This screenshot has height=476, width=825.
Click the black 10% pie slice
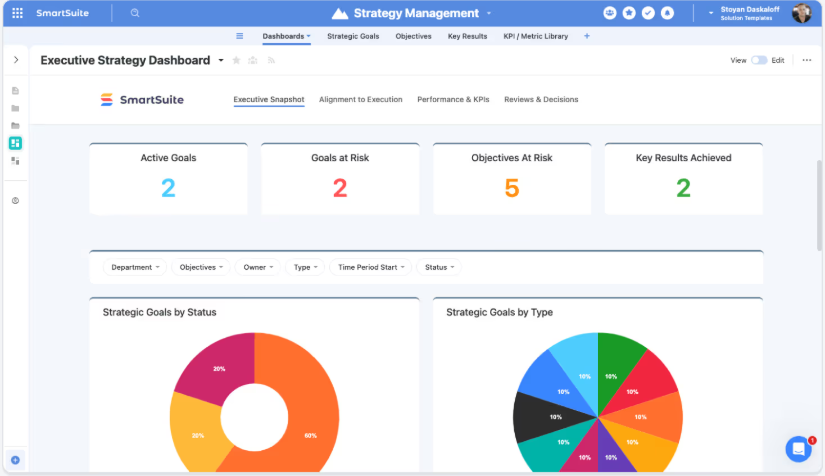(545, 417)
